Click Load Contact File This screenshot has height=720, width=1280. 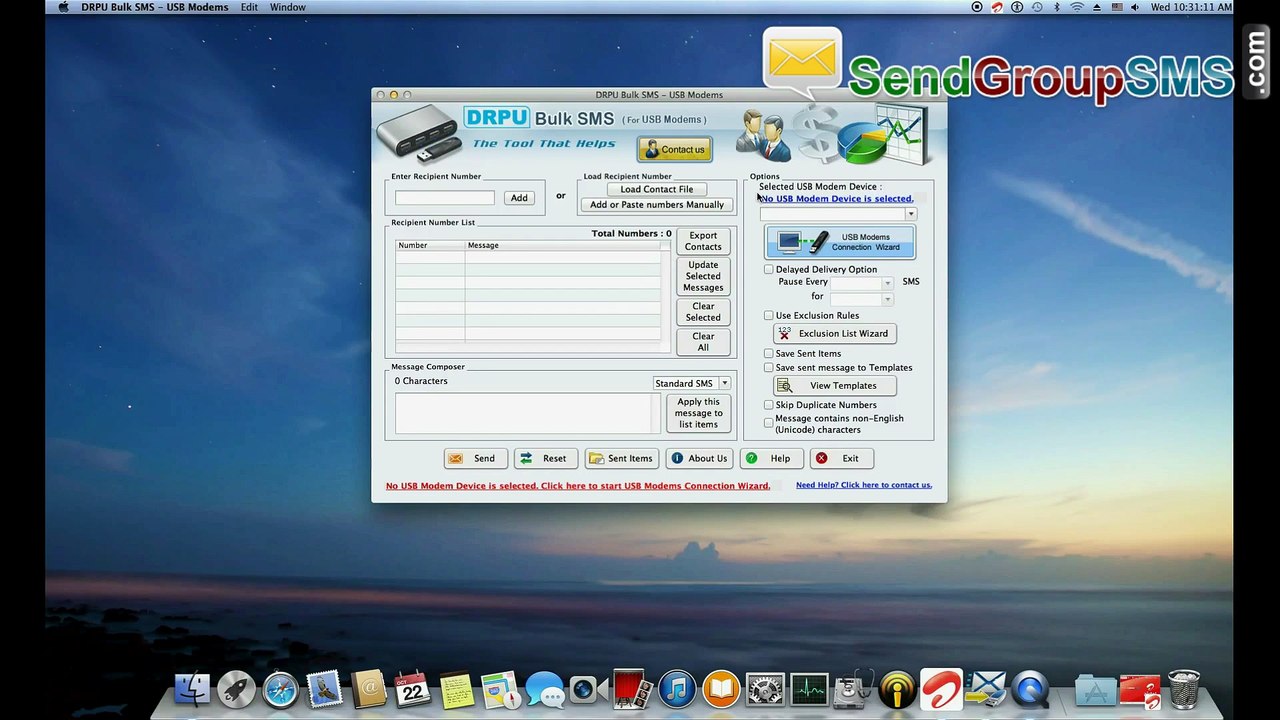[x=657, y=189]
